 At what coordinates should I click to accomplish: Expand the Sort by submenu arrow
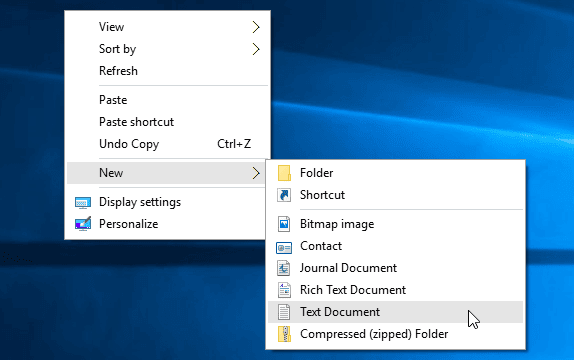pyautogui.click(x=256, y=49)
